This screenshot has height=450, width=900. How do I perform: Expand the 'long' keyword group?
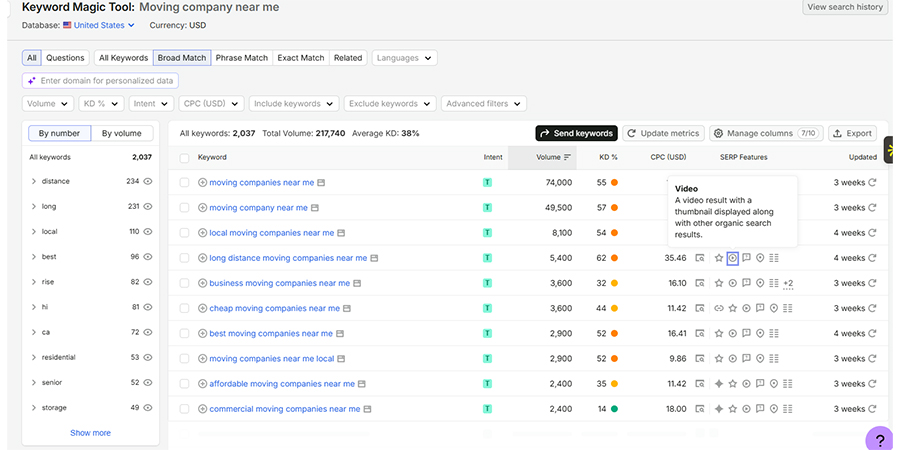pyautogui.click(x=33, y=207)
